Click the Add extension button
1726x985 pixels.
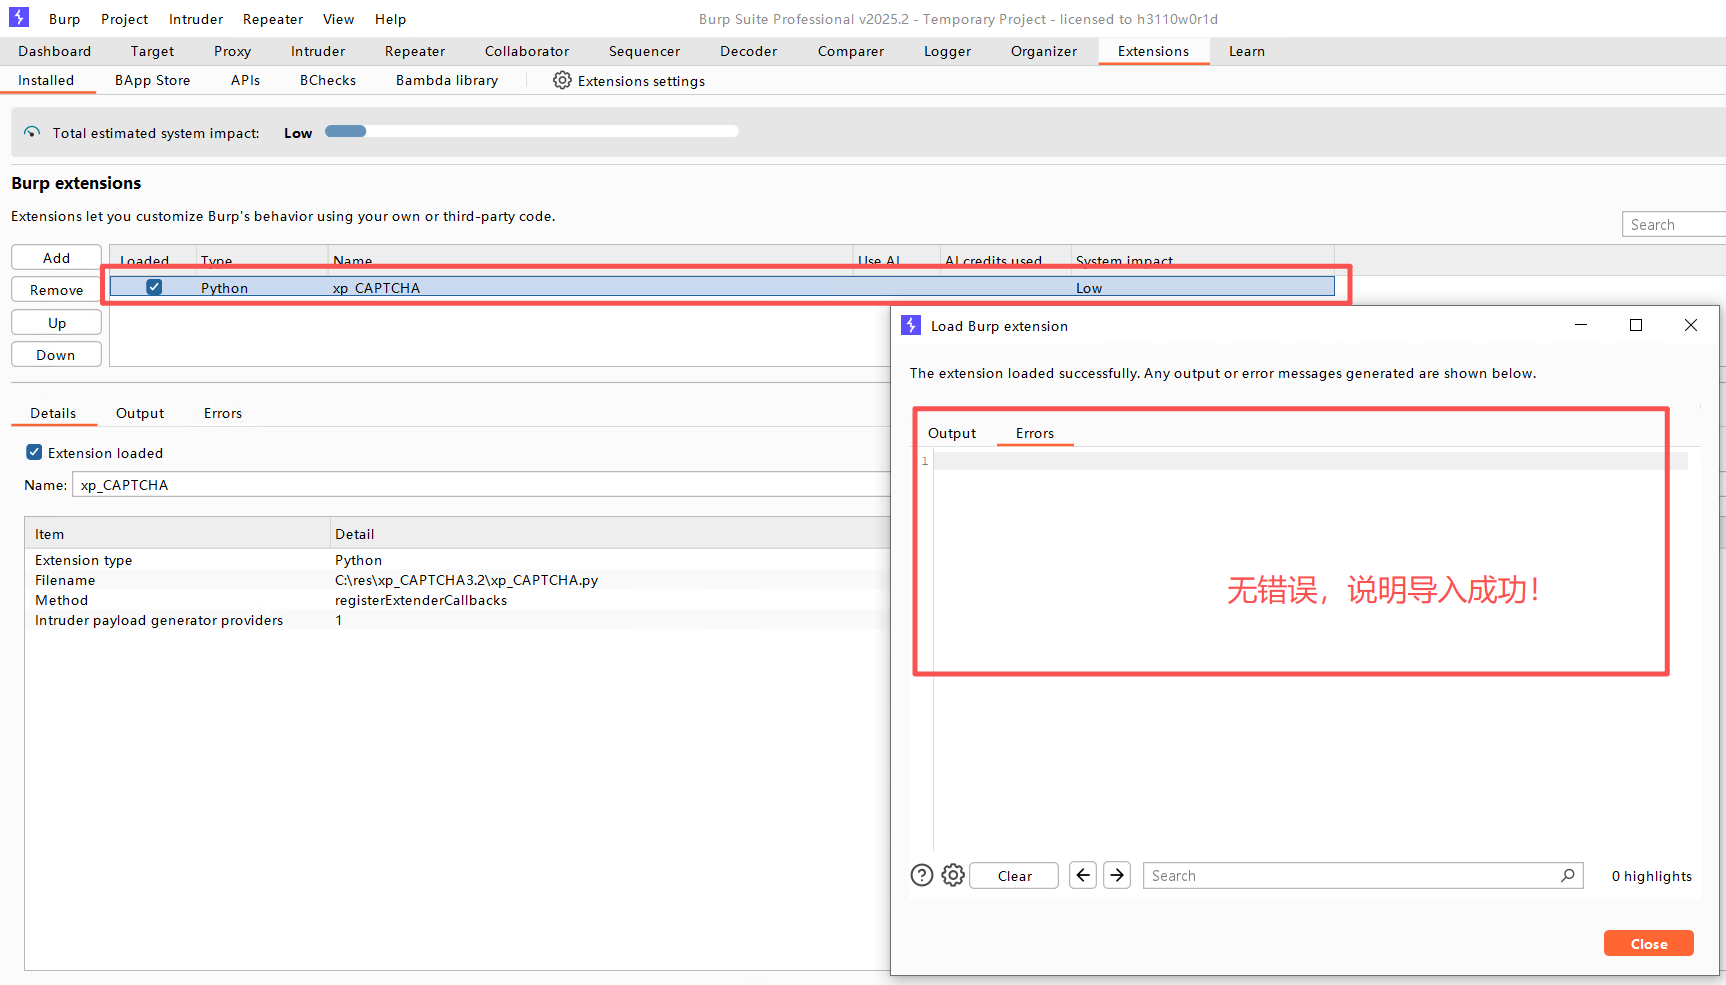click(56, 257)
